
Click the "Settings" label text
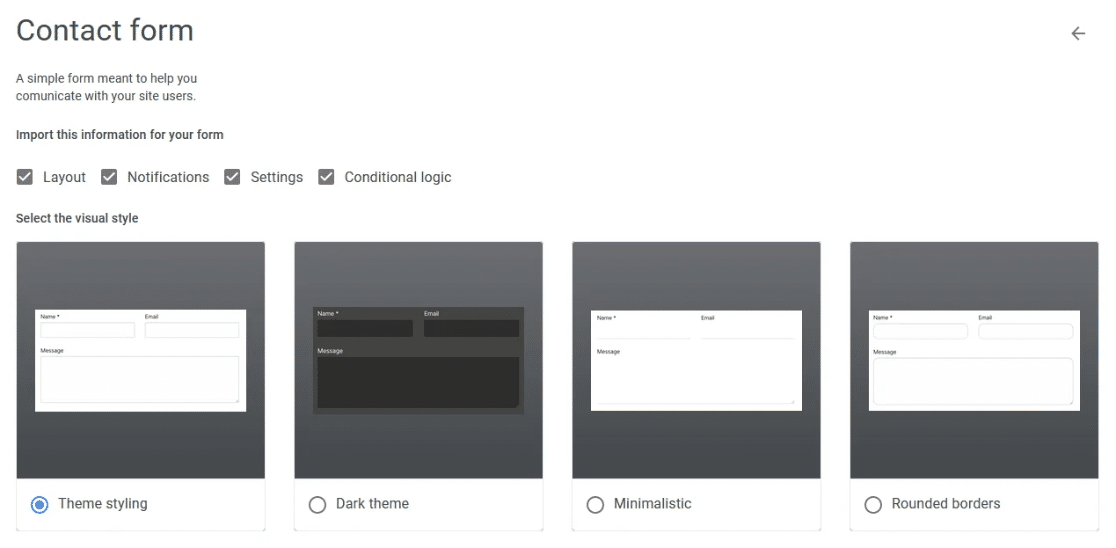click(x=277, y=177)
